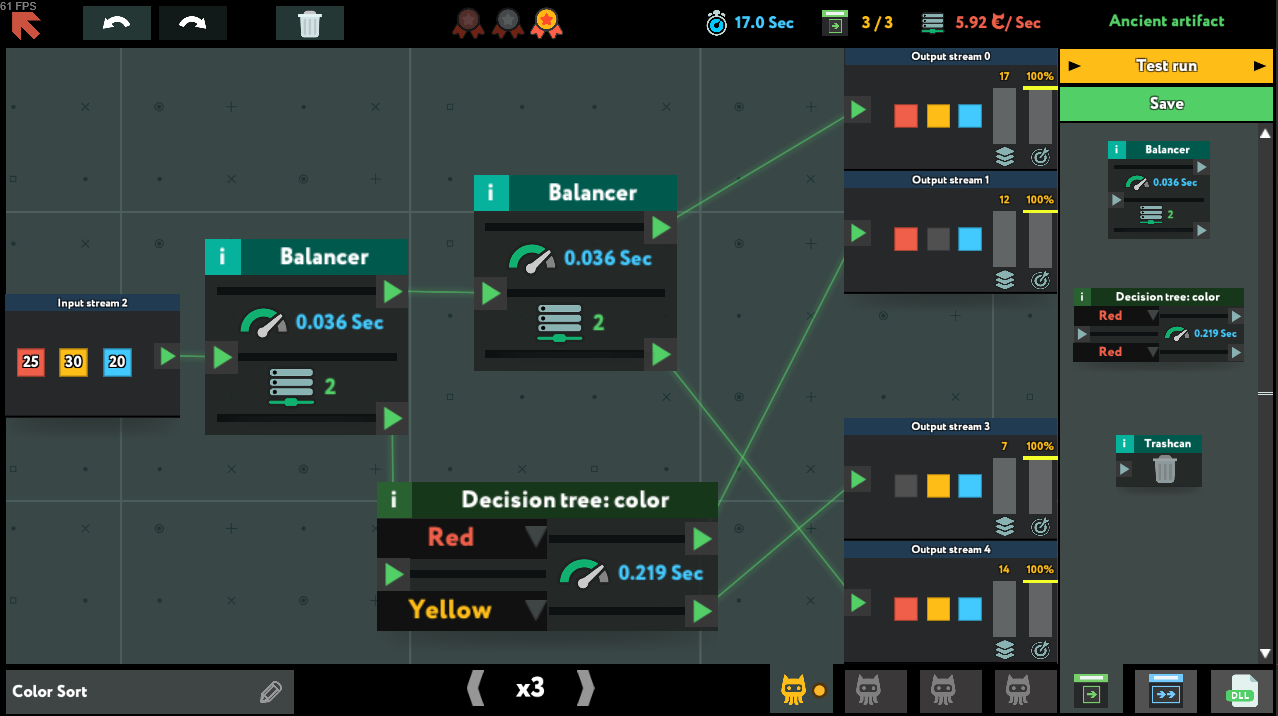This screenshot has height=716, width=1278.
Task: Click the undo arrow button
Action: [117, 23]
